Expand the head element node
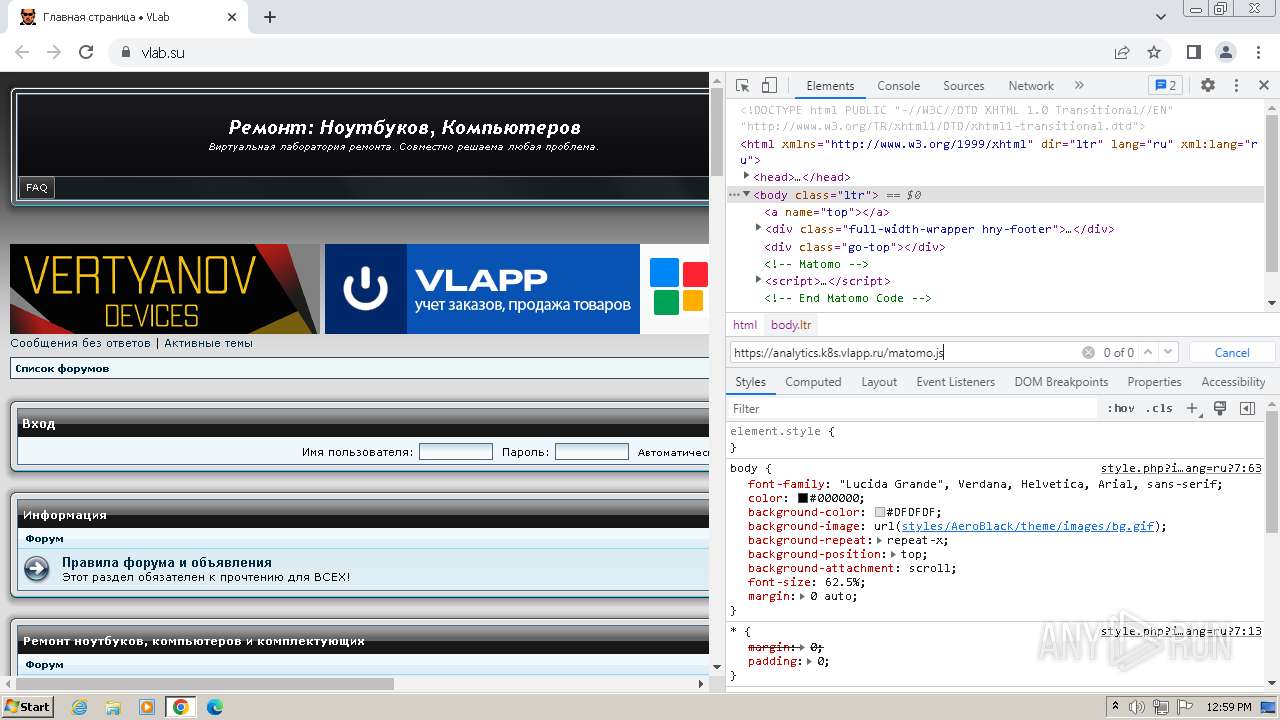The height and width of the screenshot is (720, 1280). click(x=746, y=177)
